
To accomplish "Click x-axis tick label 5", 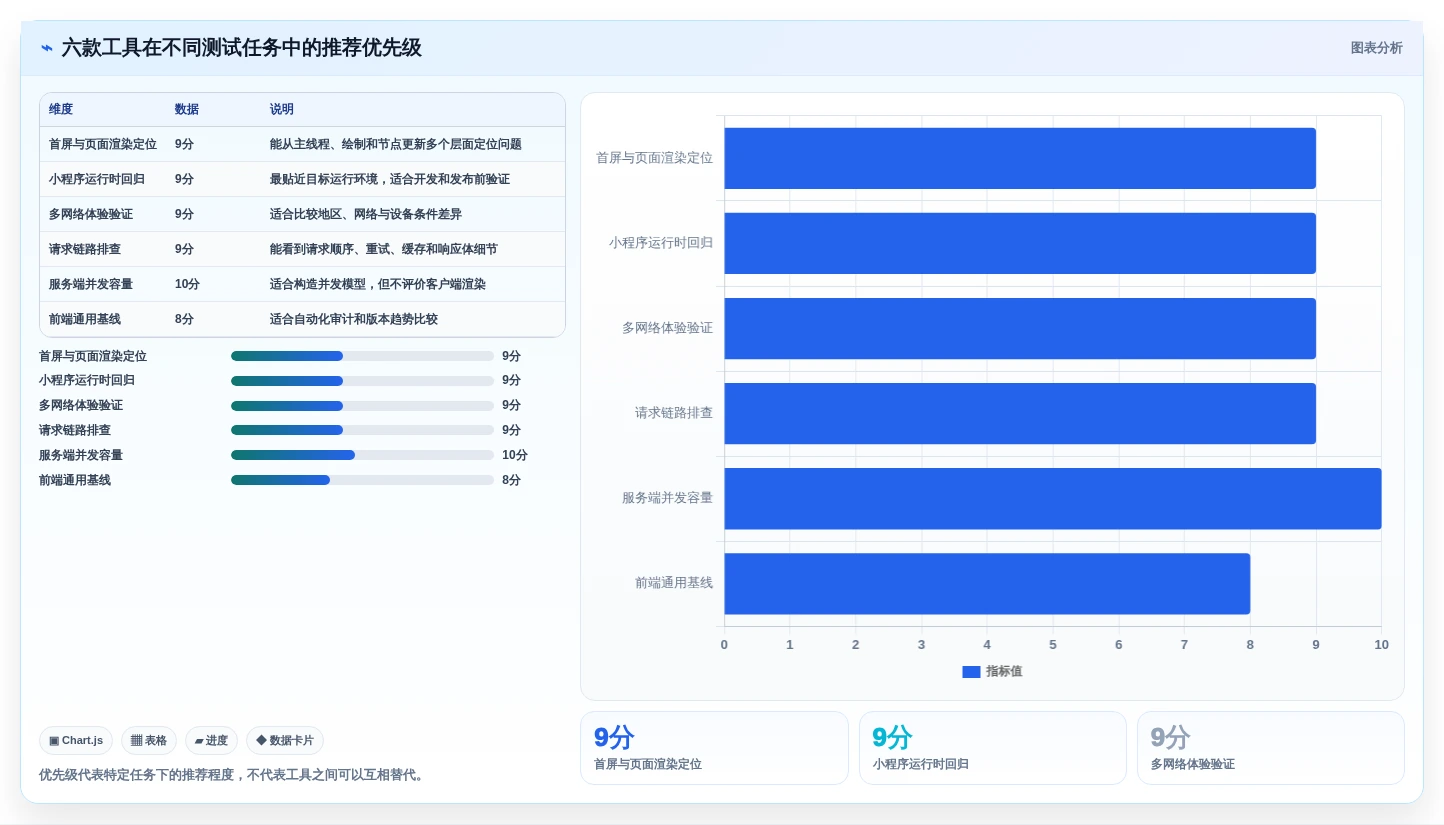I will coord(1053,645).
